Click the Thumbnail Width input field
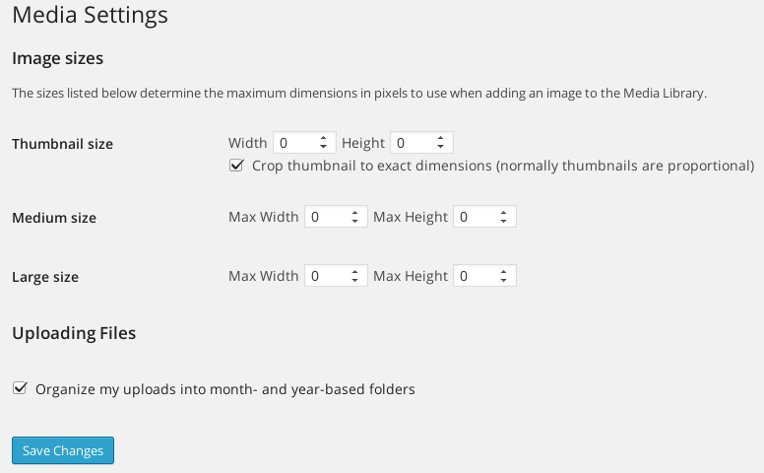The height and width of the screenshot is (473, 764). [304, 143]
